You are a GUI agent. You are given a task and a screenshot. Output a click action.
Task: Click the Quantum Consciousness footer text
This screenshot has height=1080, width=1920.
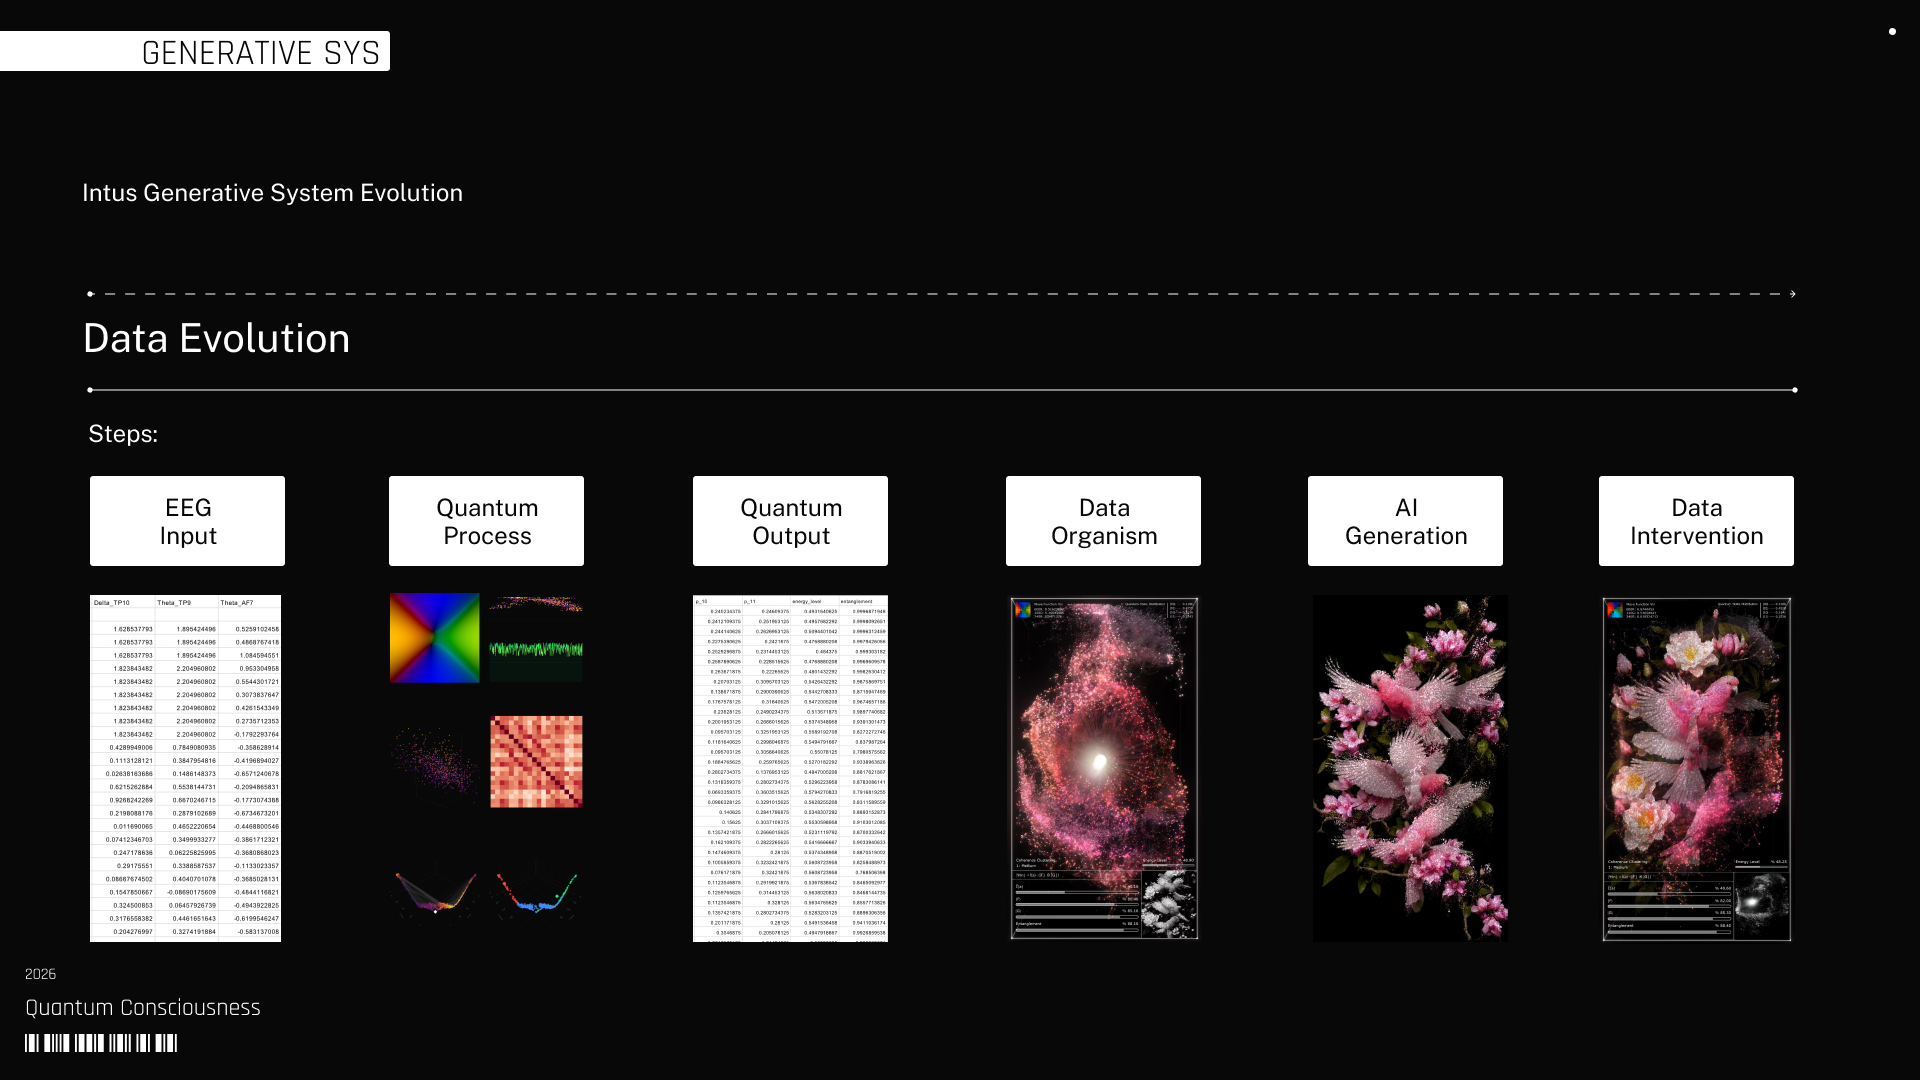tap(143, 1008)
